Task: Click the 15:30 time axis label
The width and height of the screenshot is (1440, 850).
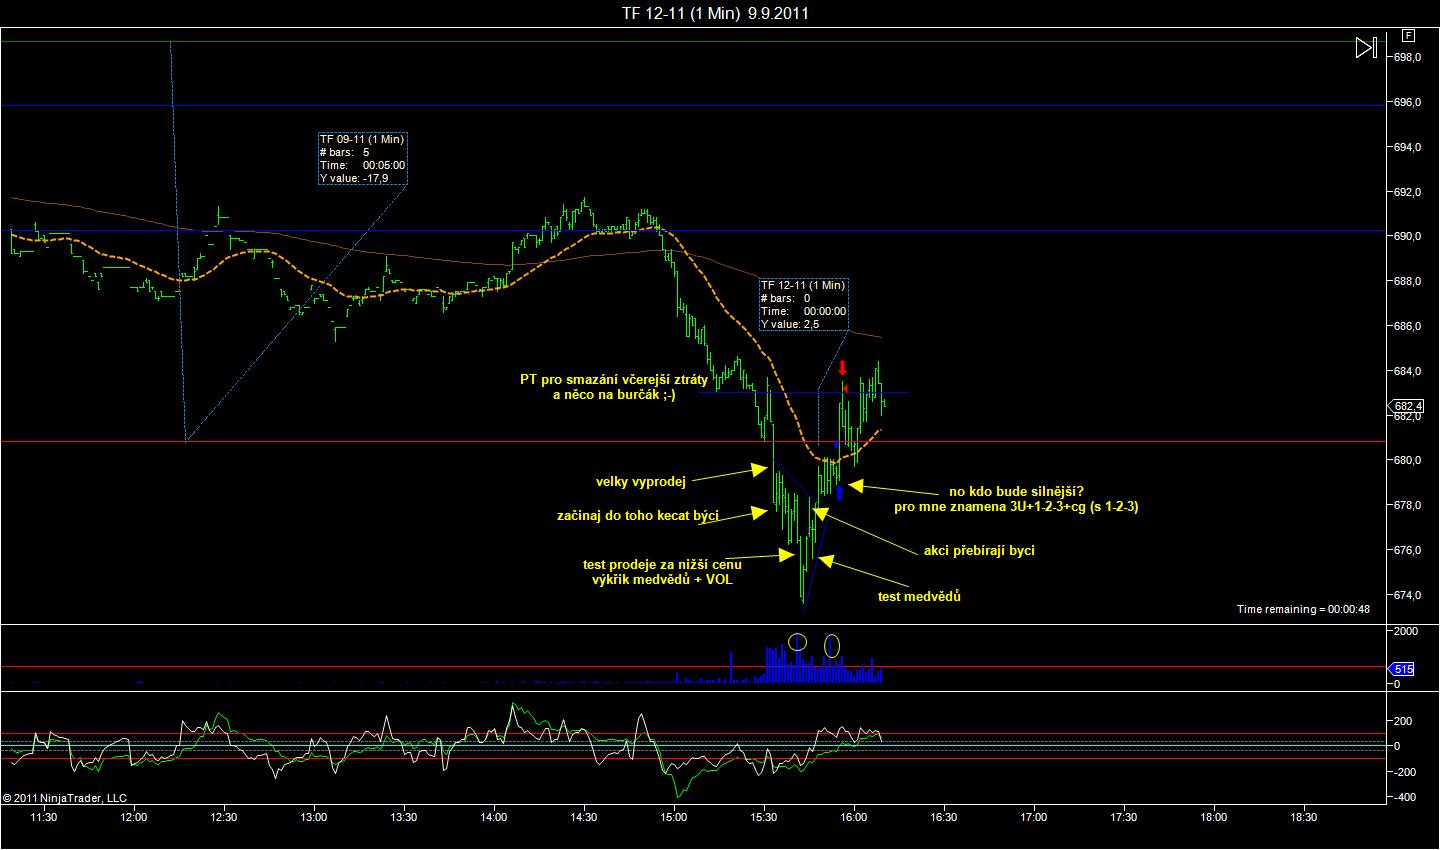Action: point(764,817)
